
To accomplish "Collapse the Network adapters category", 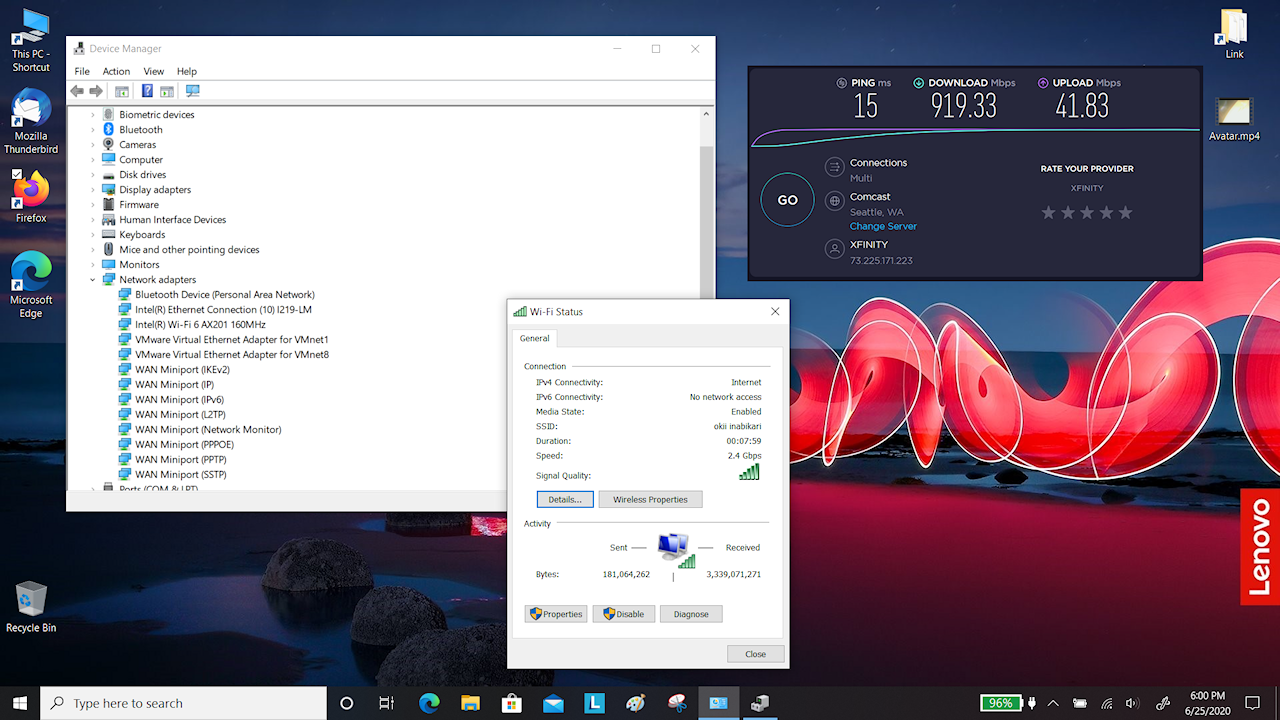I will [93, 280].
